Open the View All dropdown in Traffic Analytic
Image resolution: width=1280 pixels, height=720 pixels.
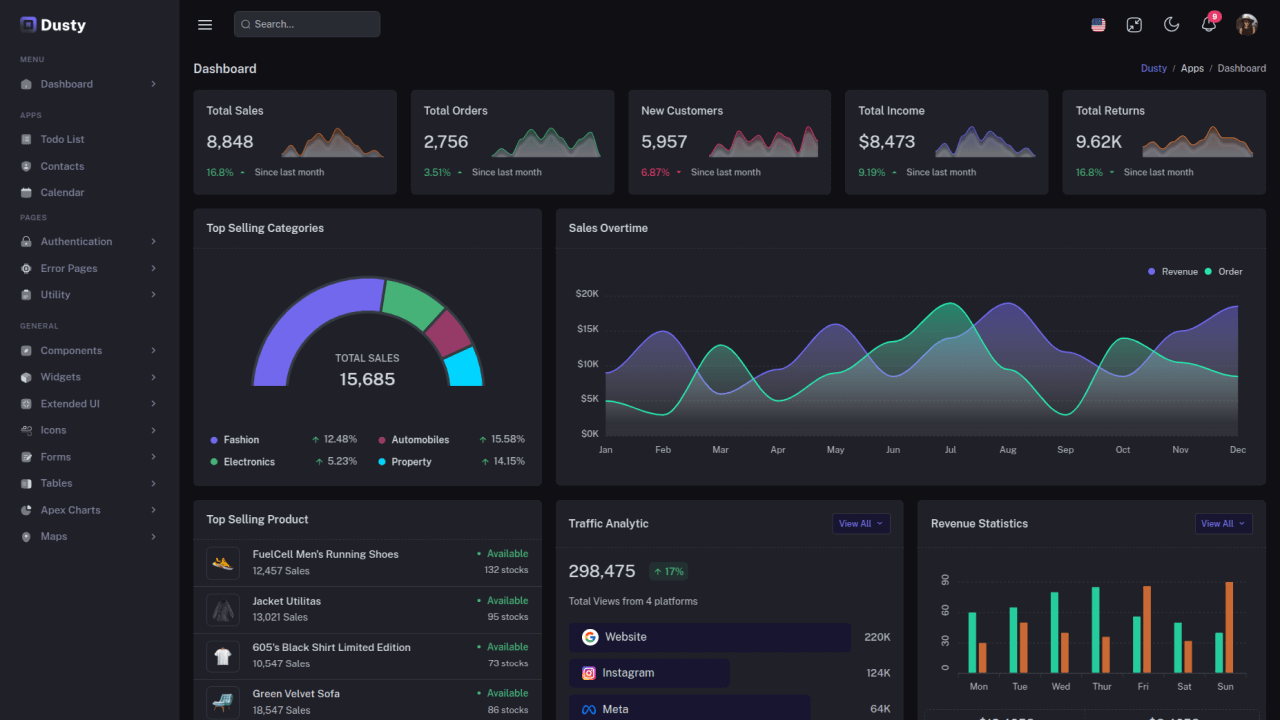(x=861, y=523)
